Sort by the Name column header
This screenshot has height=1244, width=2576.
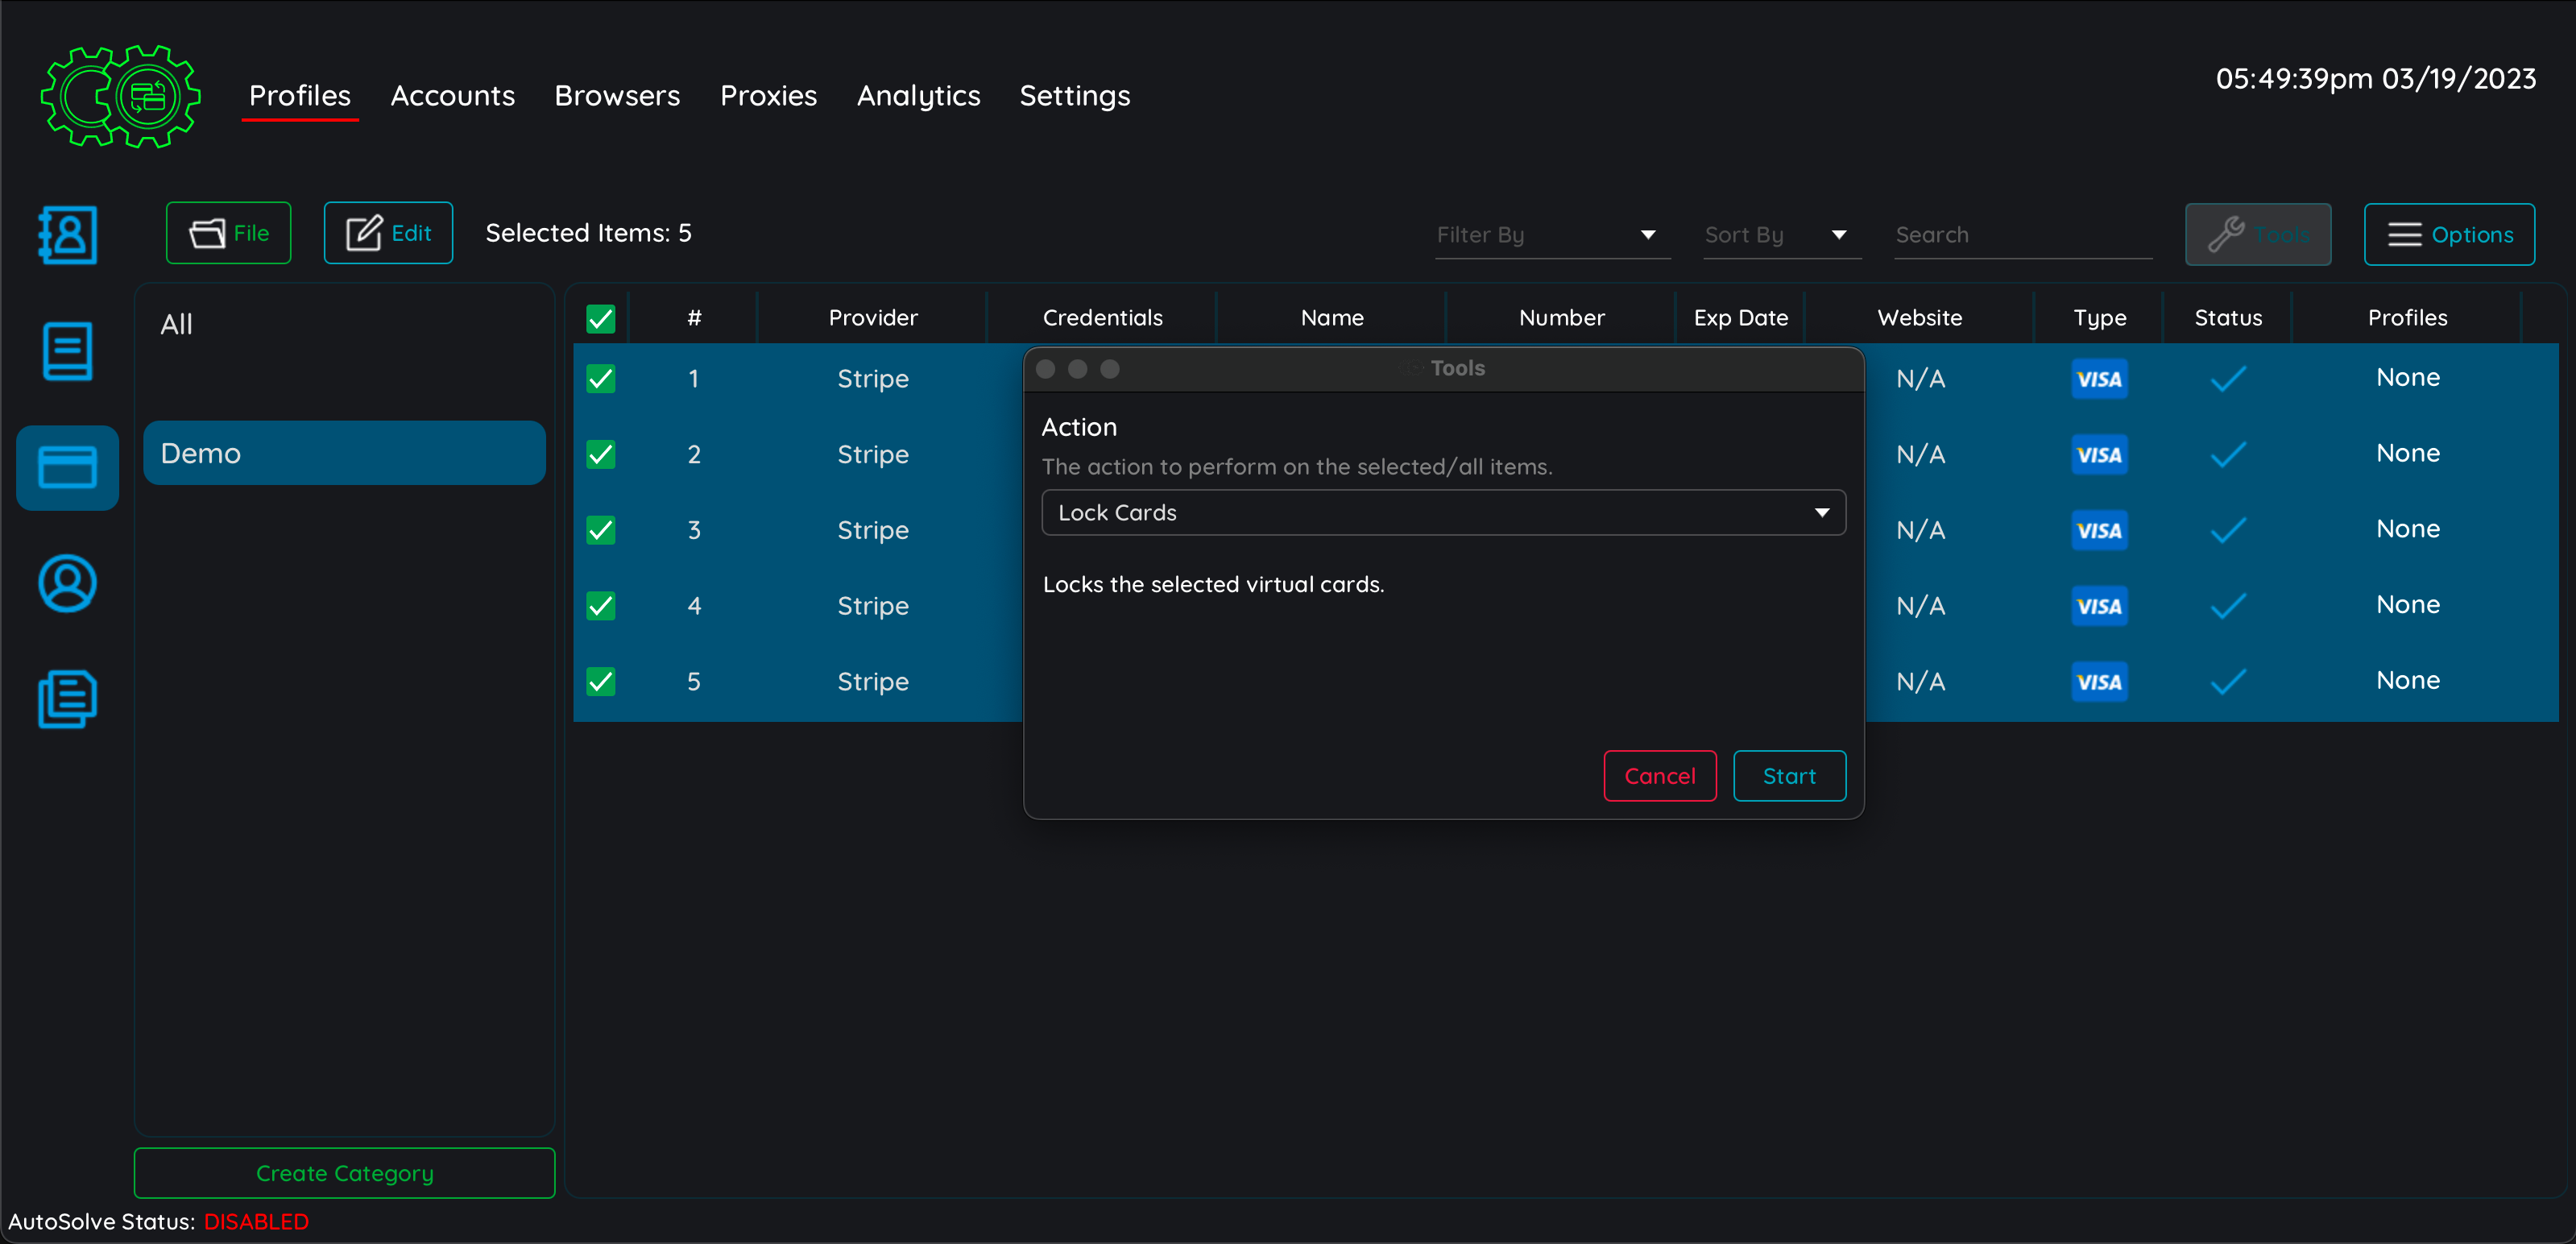[1332, 318]
